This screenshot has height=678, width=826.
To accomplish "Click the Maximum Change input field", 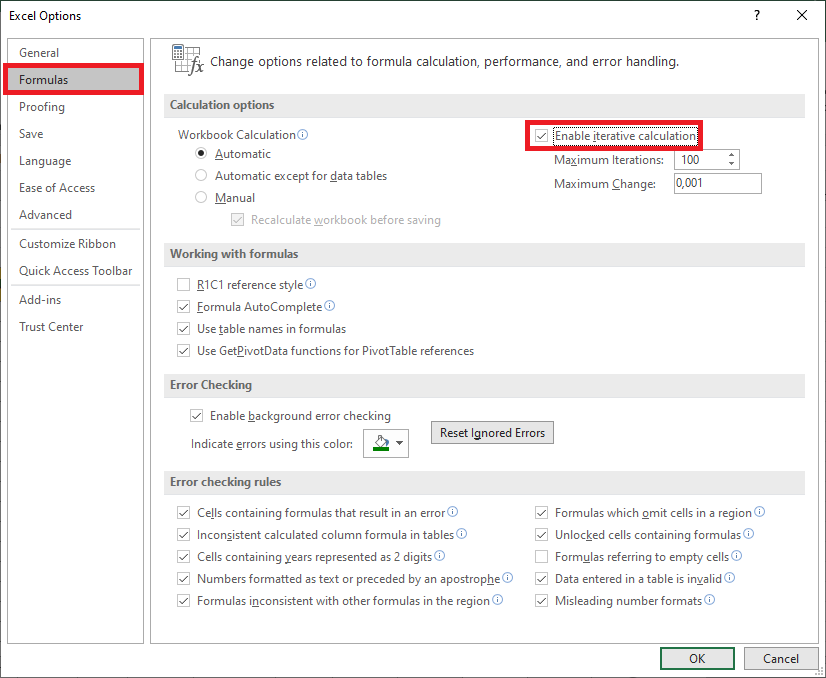I will (717, 184).
